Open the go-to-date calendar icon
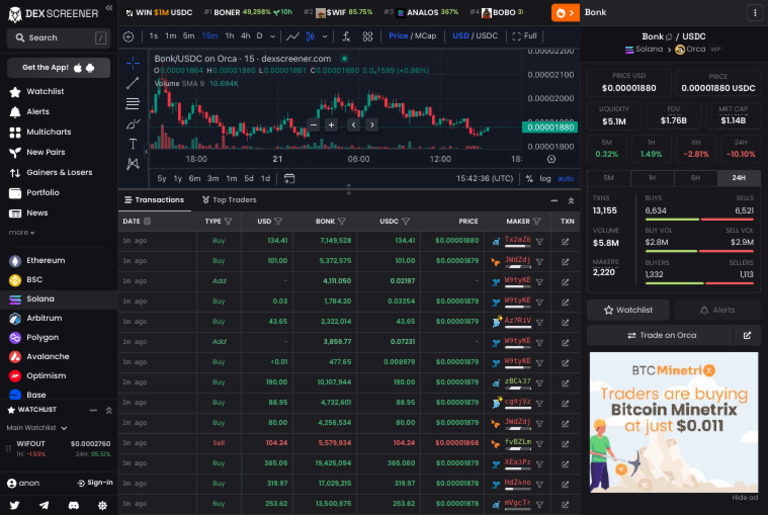This screenshot has height=515, width=768. tap(289, 178)
